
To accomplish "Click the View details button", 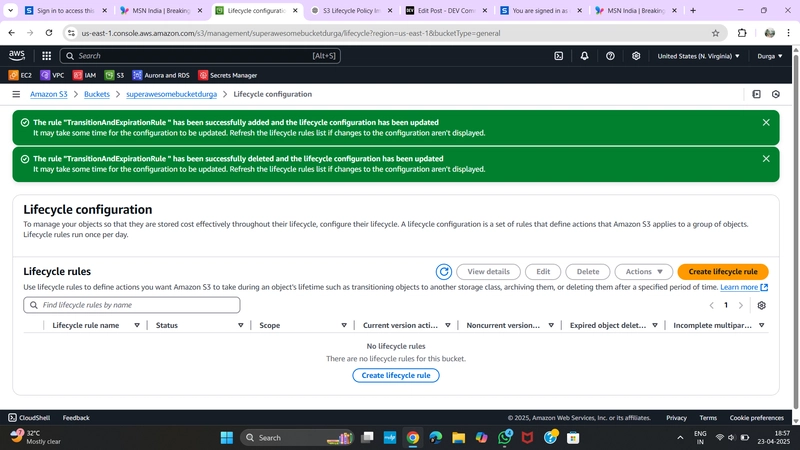I will 488,272.
